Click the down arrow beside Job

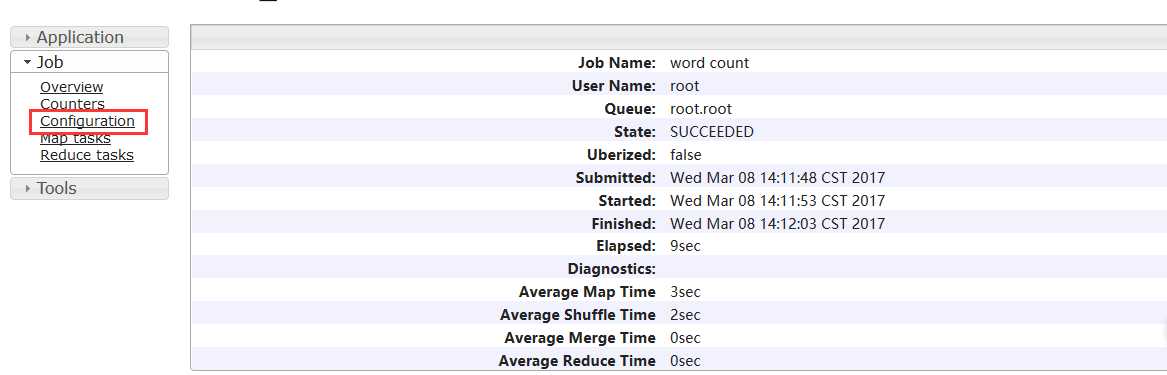click(x=28, y=62)
